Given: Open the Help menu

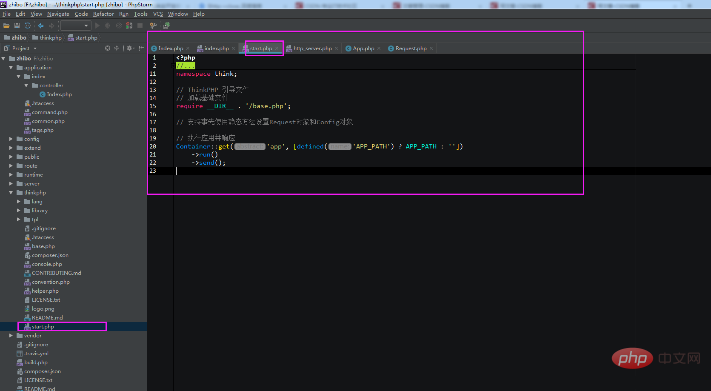Looking at the screenshot, I should click(199, 14).
